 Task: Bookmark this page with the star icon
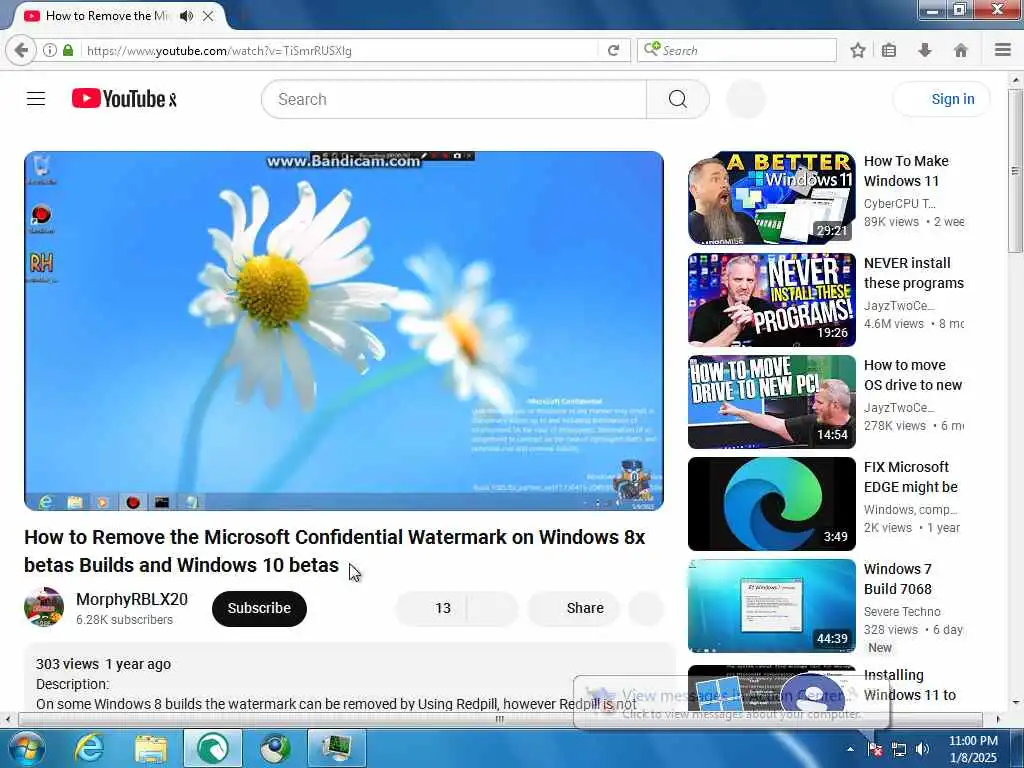858,50
